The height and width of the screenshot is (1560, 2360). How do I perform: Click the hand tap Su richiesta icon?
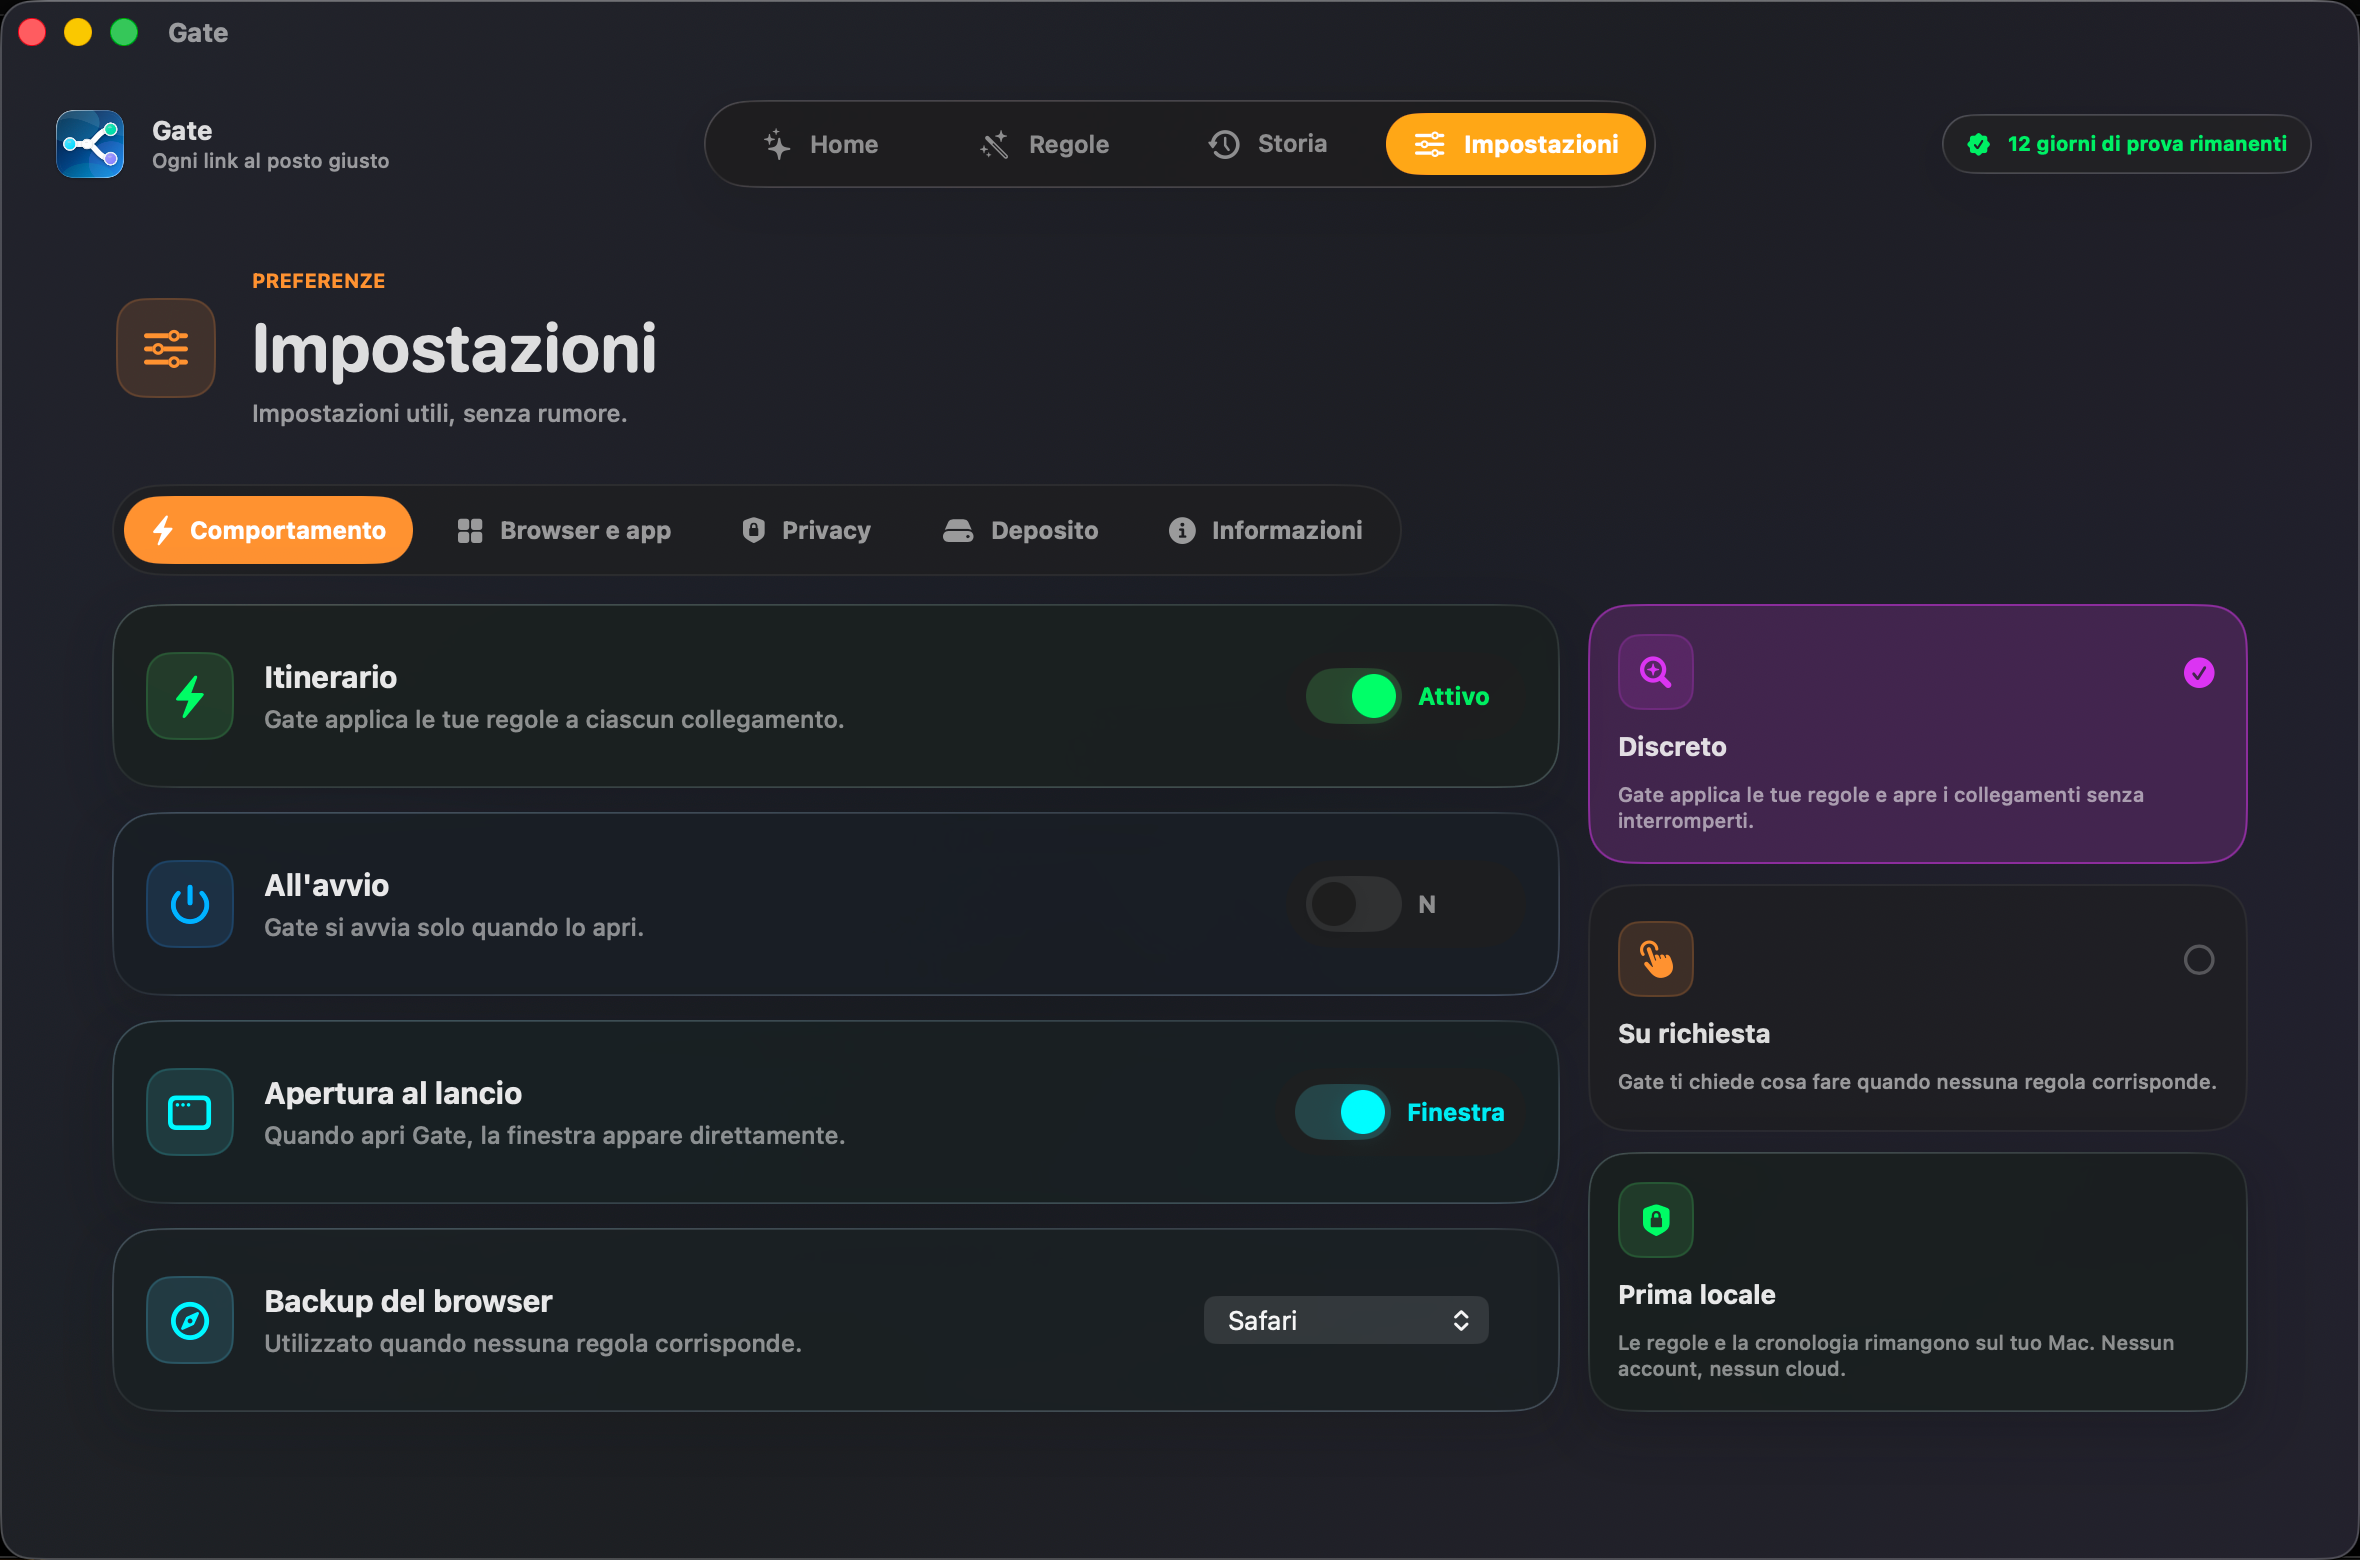click(1656, 959)
